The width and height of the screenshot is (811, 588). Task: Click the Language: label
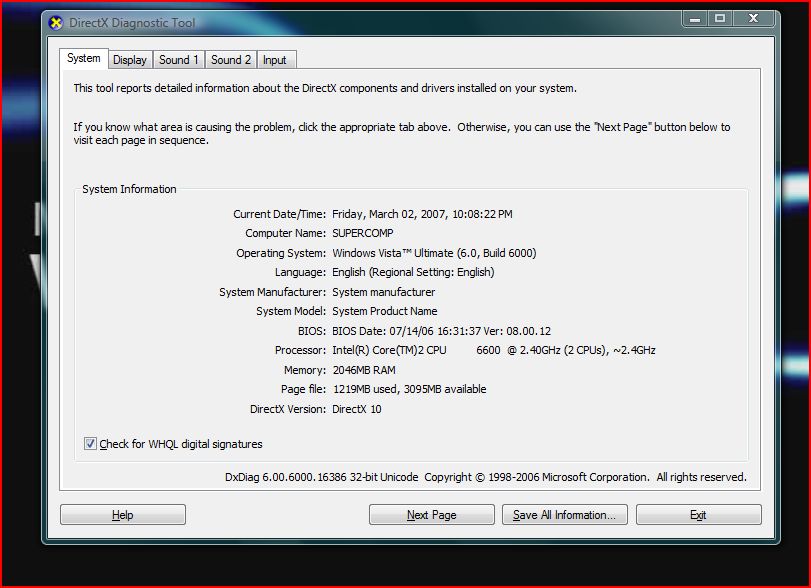(x=300, y=272)
